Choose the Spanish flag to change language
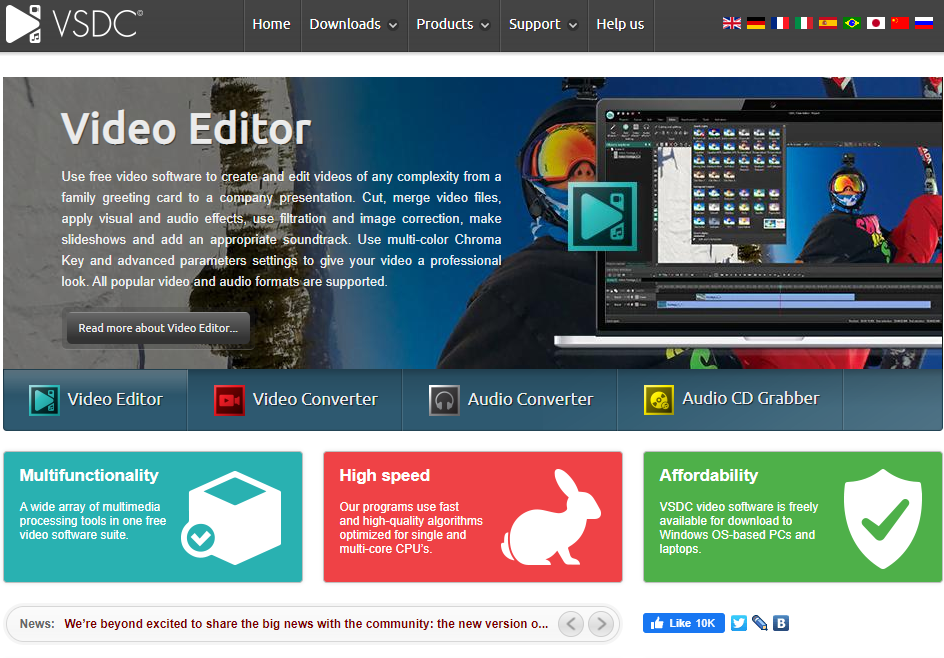The height and width of the screenshot is (658, 944). [x=828, y=21]
